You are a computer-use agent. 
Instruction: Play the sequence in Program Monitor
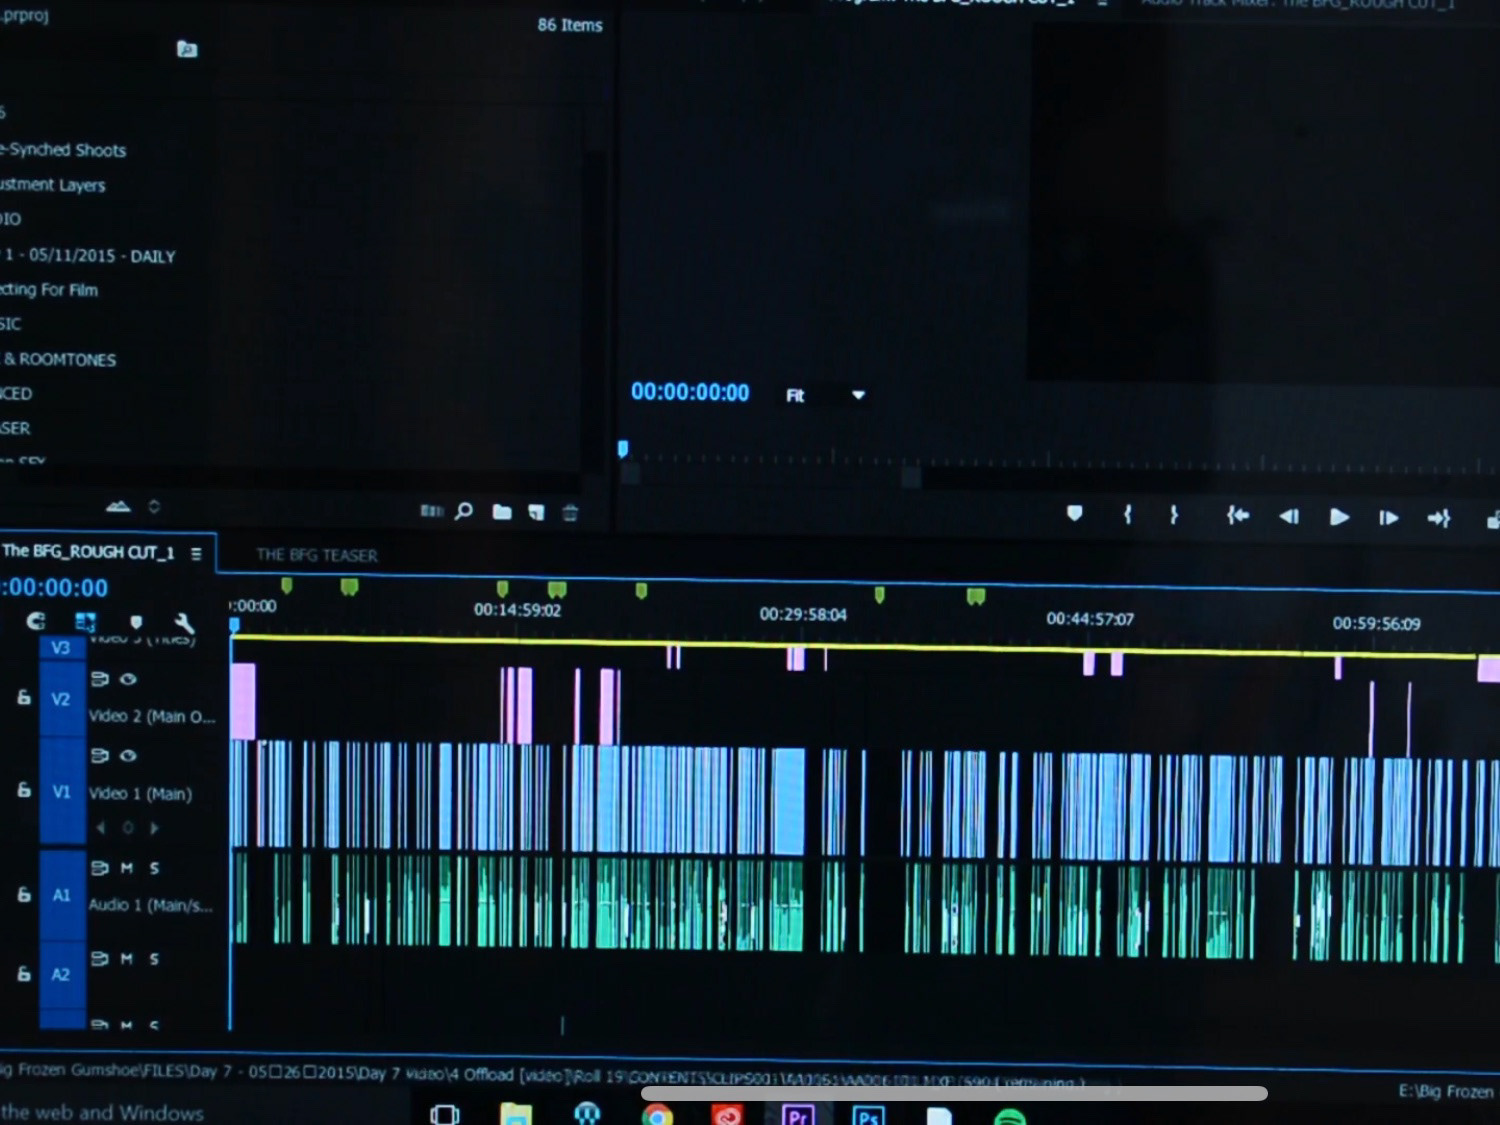pyautogui.click(x=1339, y=517)
